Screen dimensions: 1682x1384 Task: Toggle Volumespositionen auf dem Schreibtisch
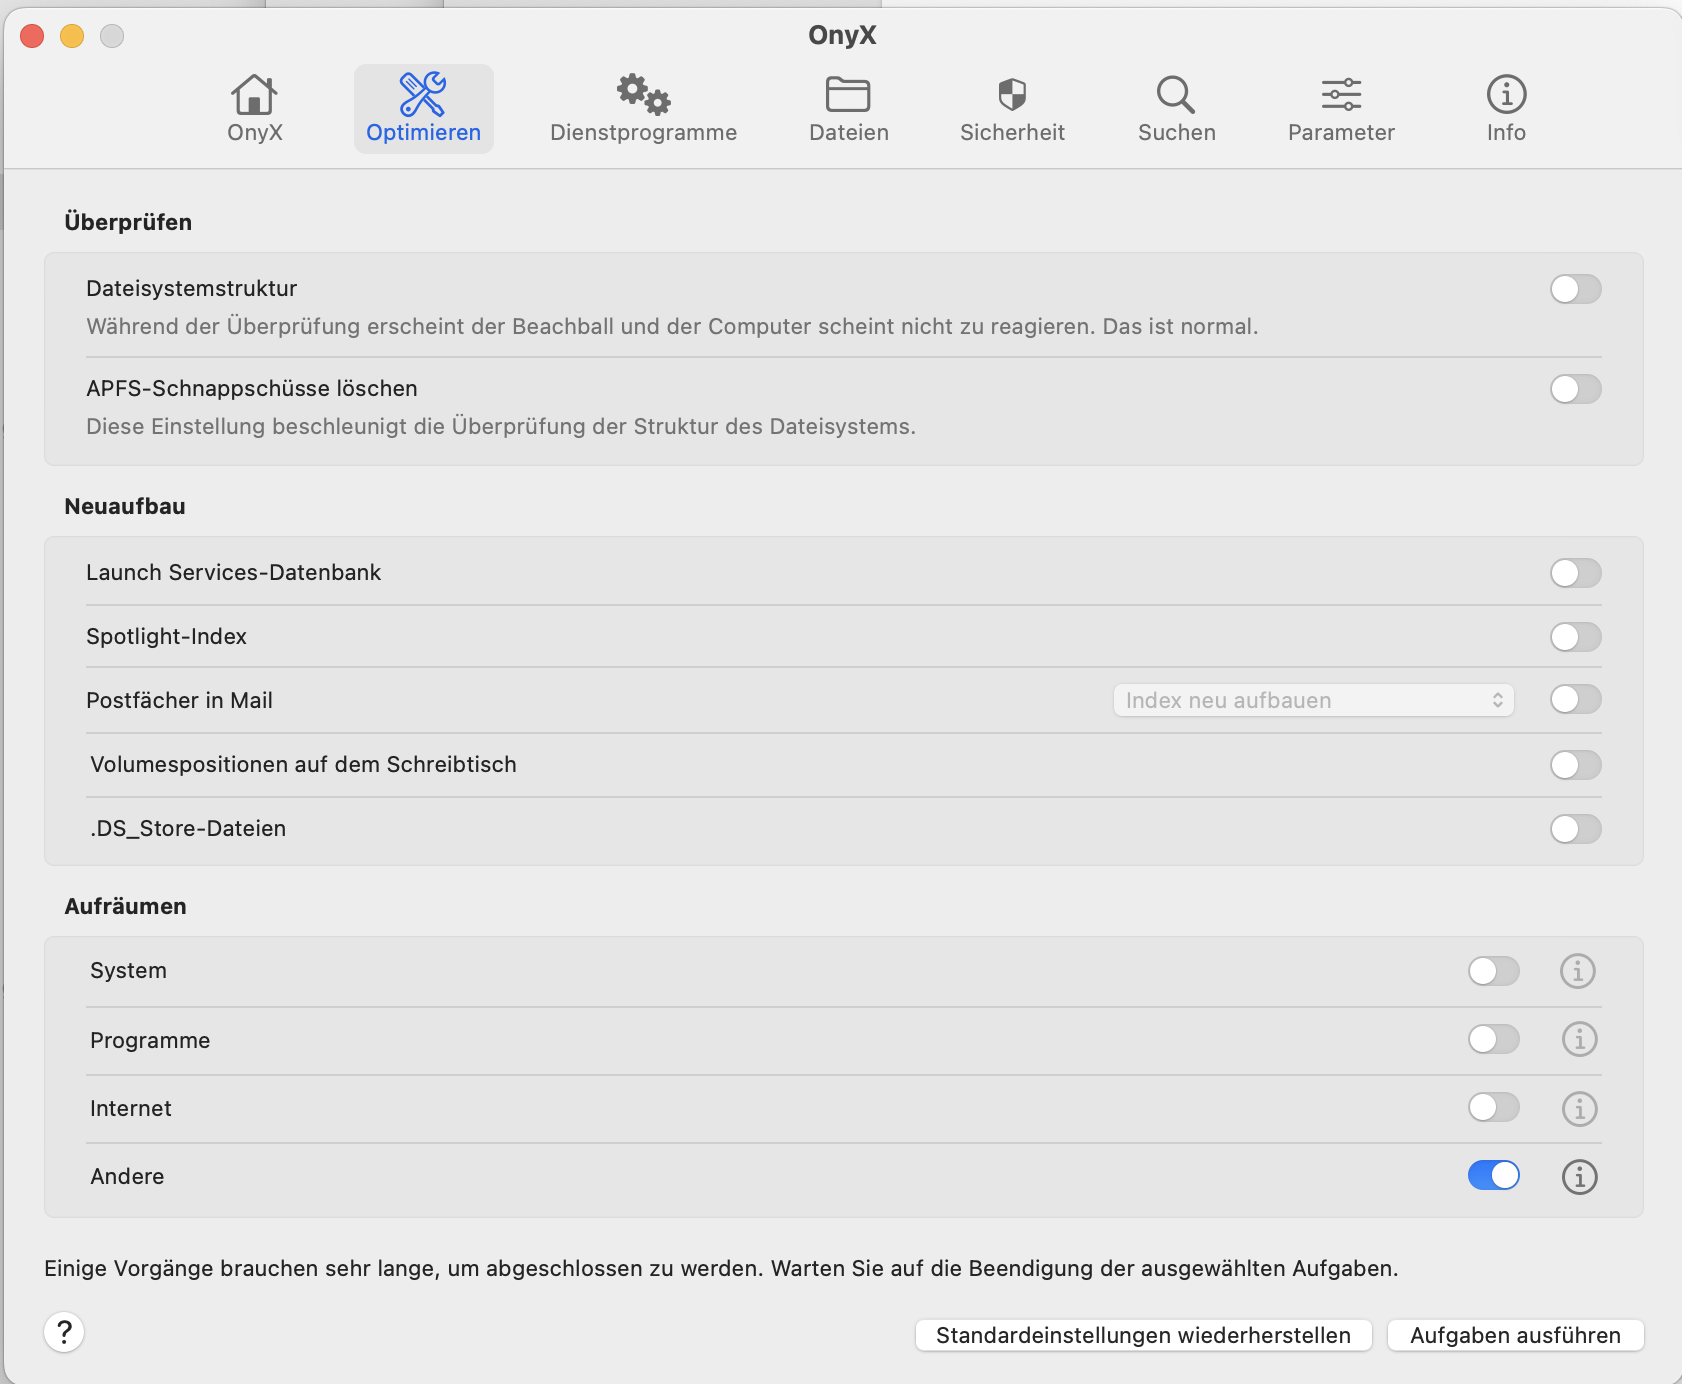click(1576, 765)
